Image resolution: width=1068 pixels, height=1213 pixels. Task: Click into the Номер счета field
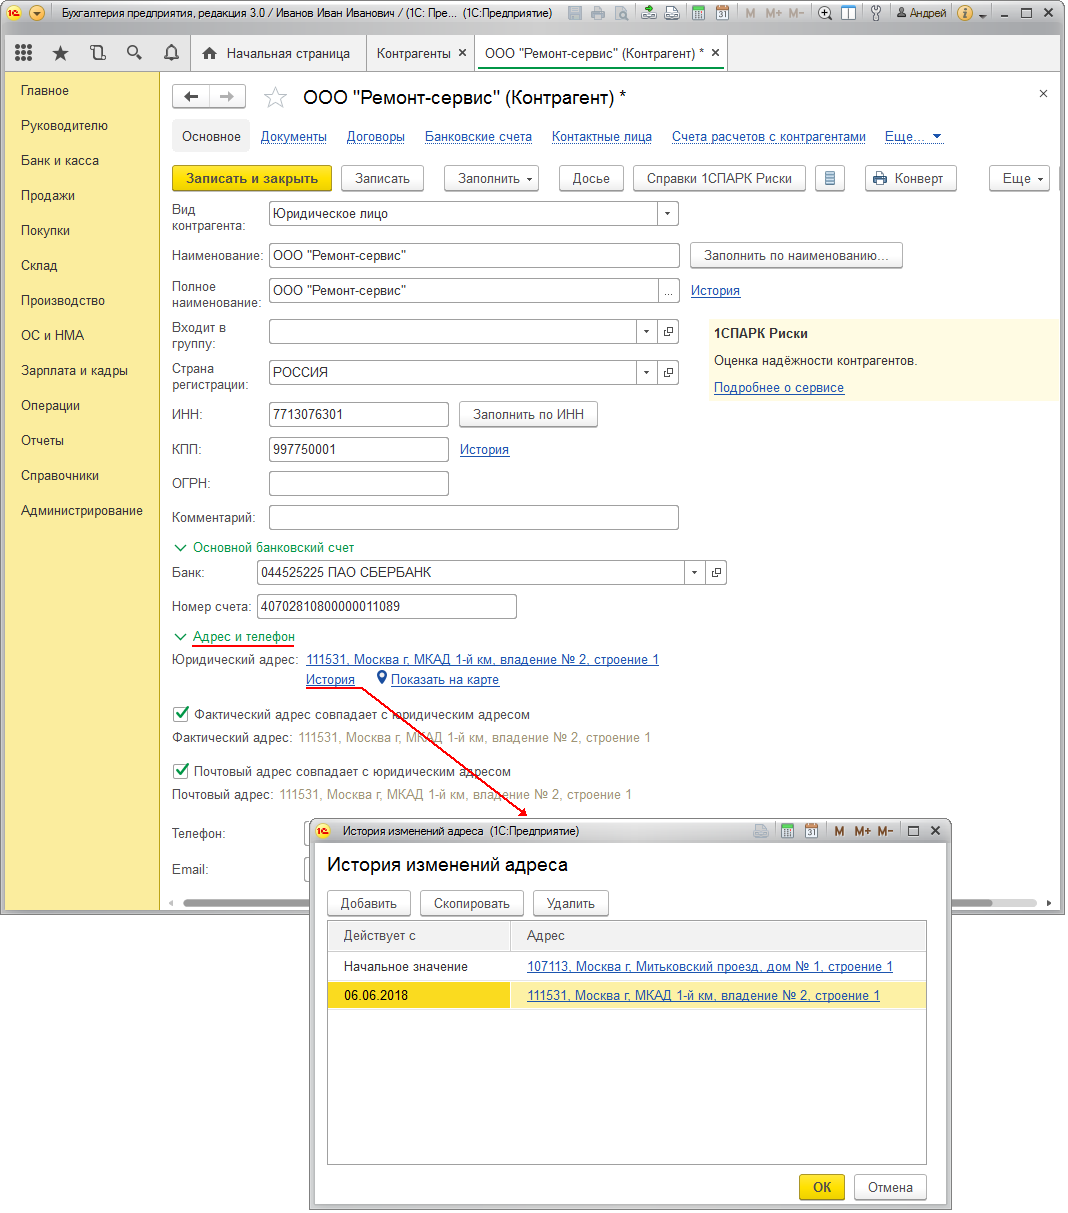(387, 606)
